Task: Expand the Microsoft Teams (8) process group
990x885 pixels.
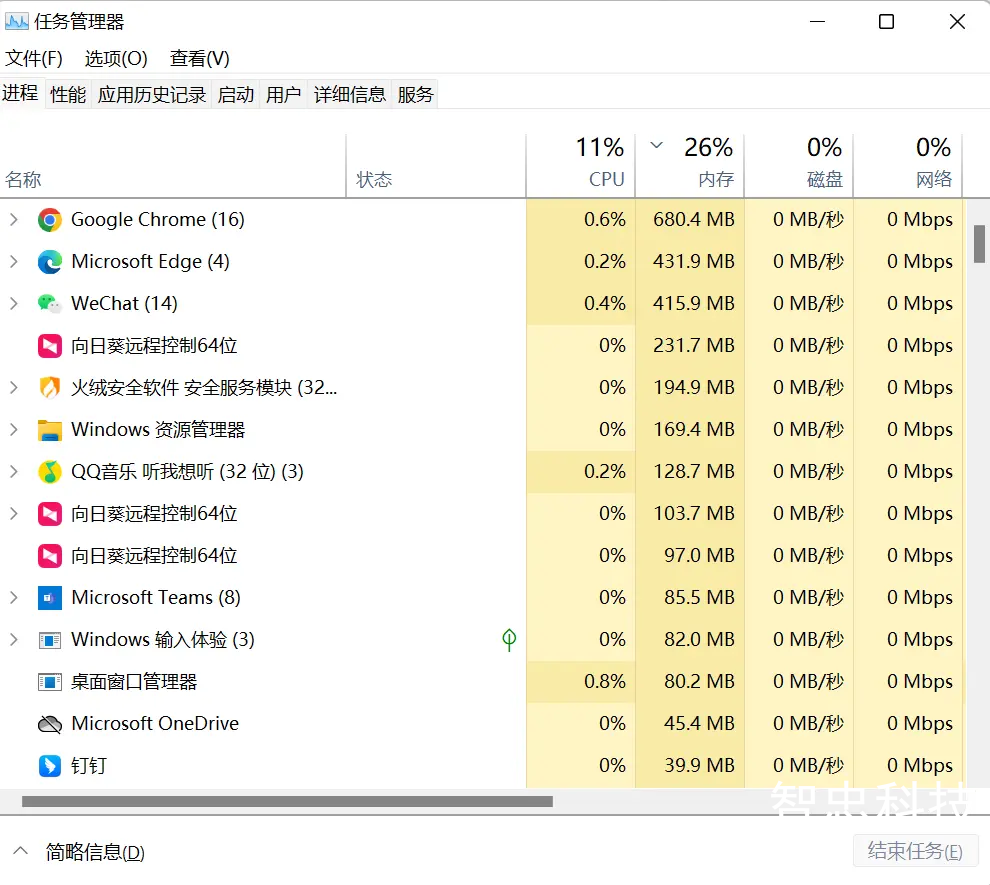Action: point(14,598)
